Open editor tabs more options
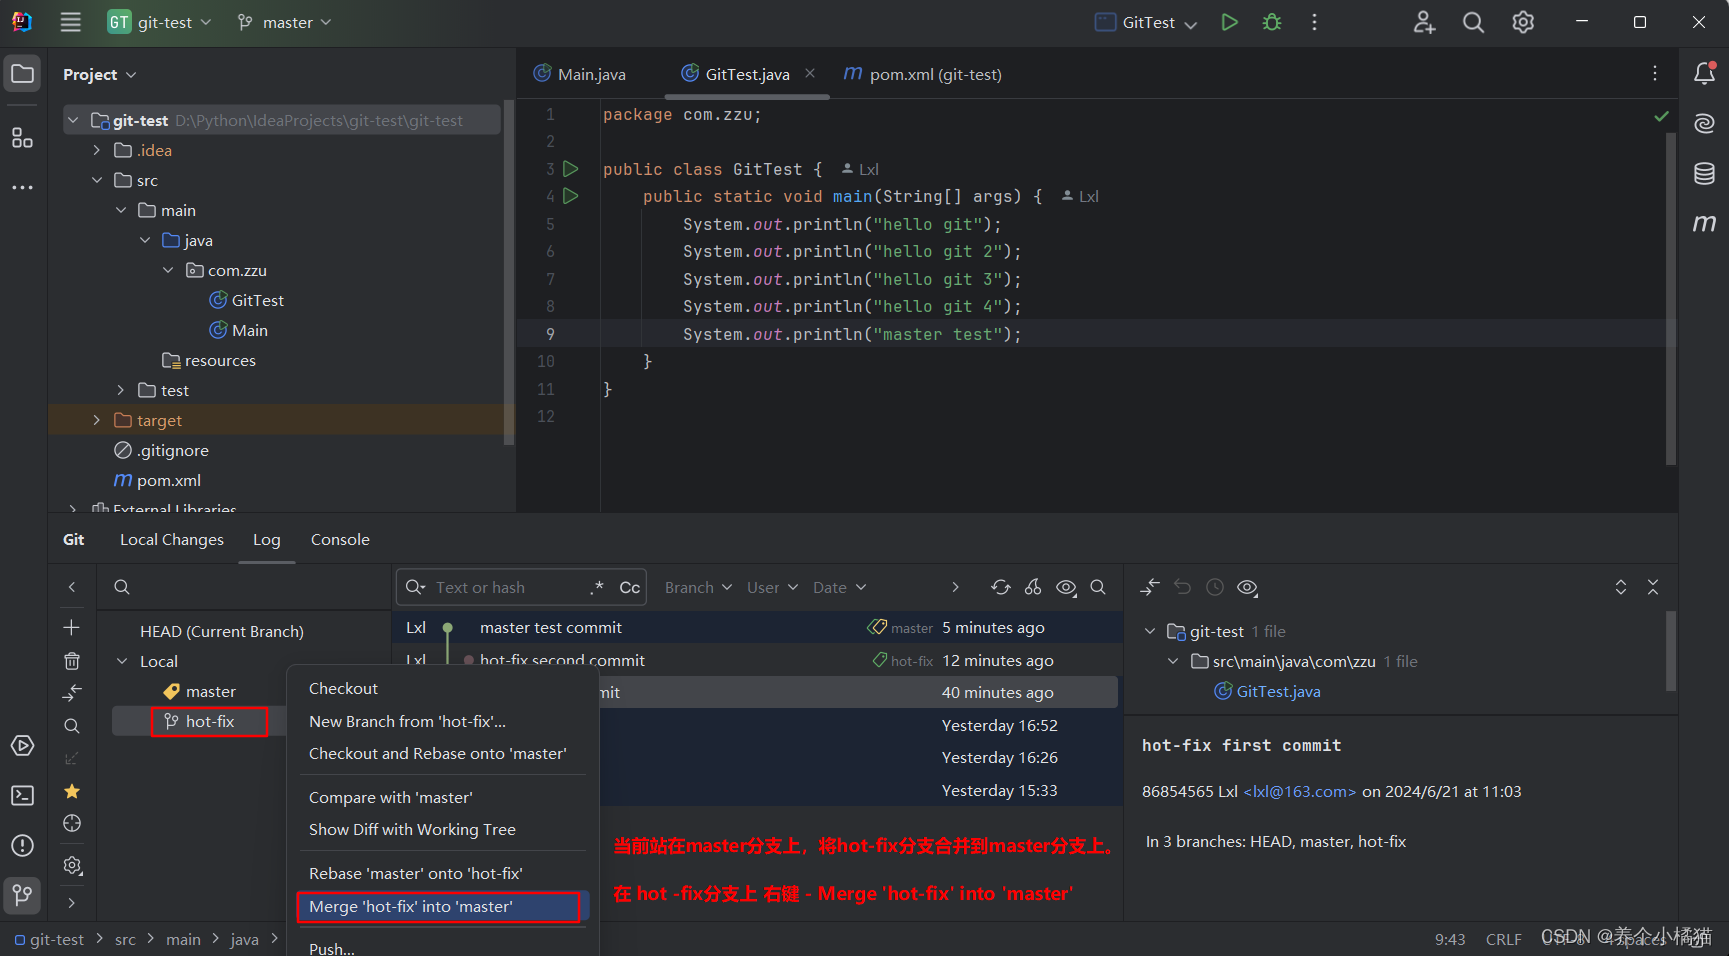 point(1655,73)
